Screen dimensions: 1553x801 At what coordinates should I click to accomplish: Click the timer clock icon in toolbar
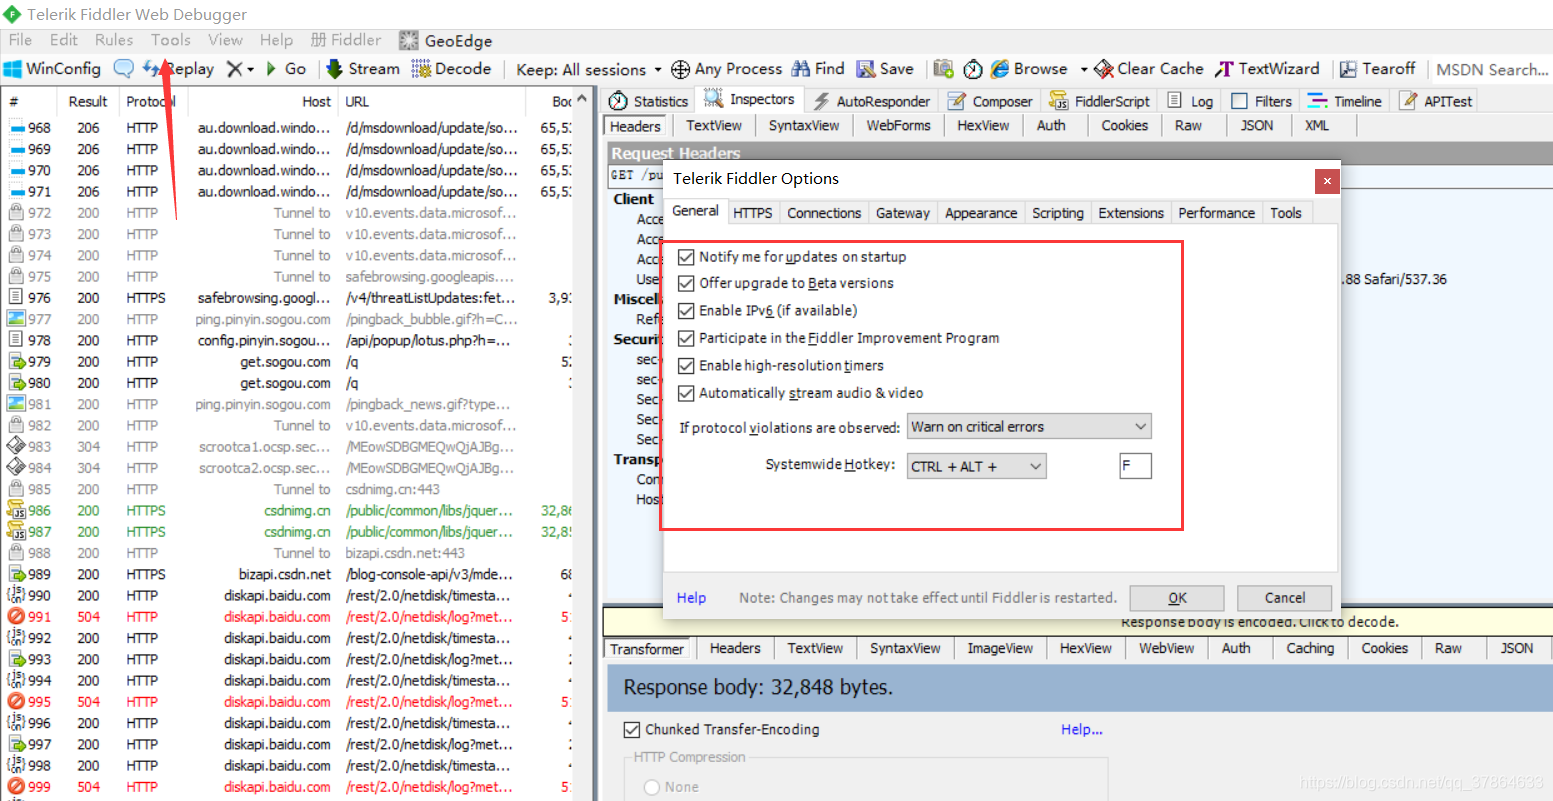(x=972, y=69)
